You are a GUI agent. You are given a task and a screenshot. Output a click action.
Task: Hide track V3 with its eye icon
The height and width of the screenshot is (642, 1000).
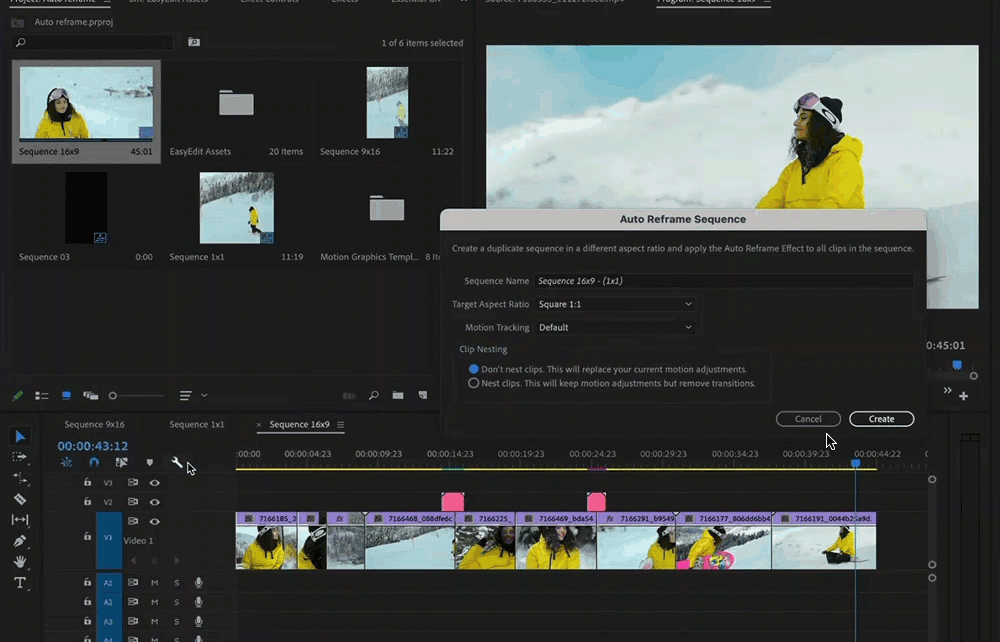(x=154, y=483)
